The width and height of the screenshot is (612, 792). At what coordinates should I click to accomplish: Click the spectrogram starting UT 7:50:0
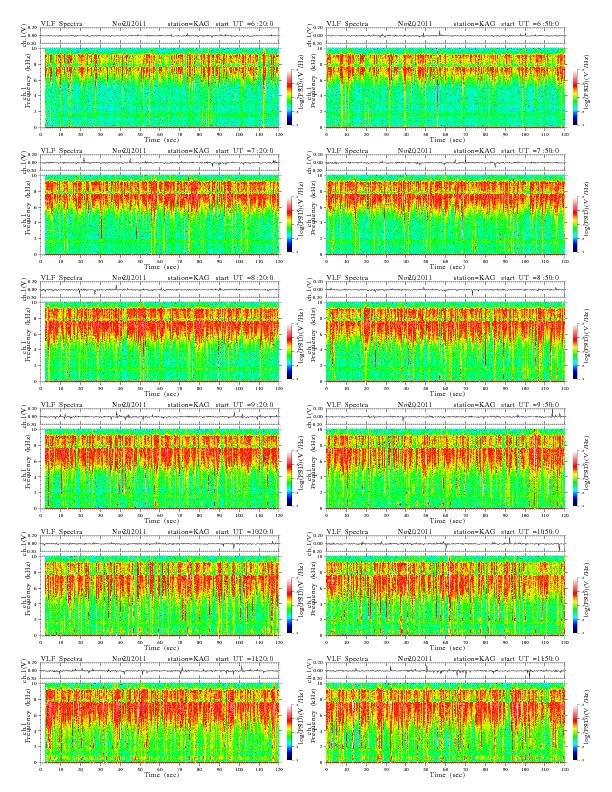(445, 215)
